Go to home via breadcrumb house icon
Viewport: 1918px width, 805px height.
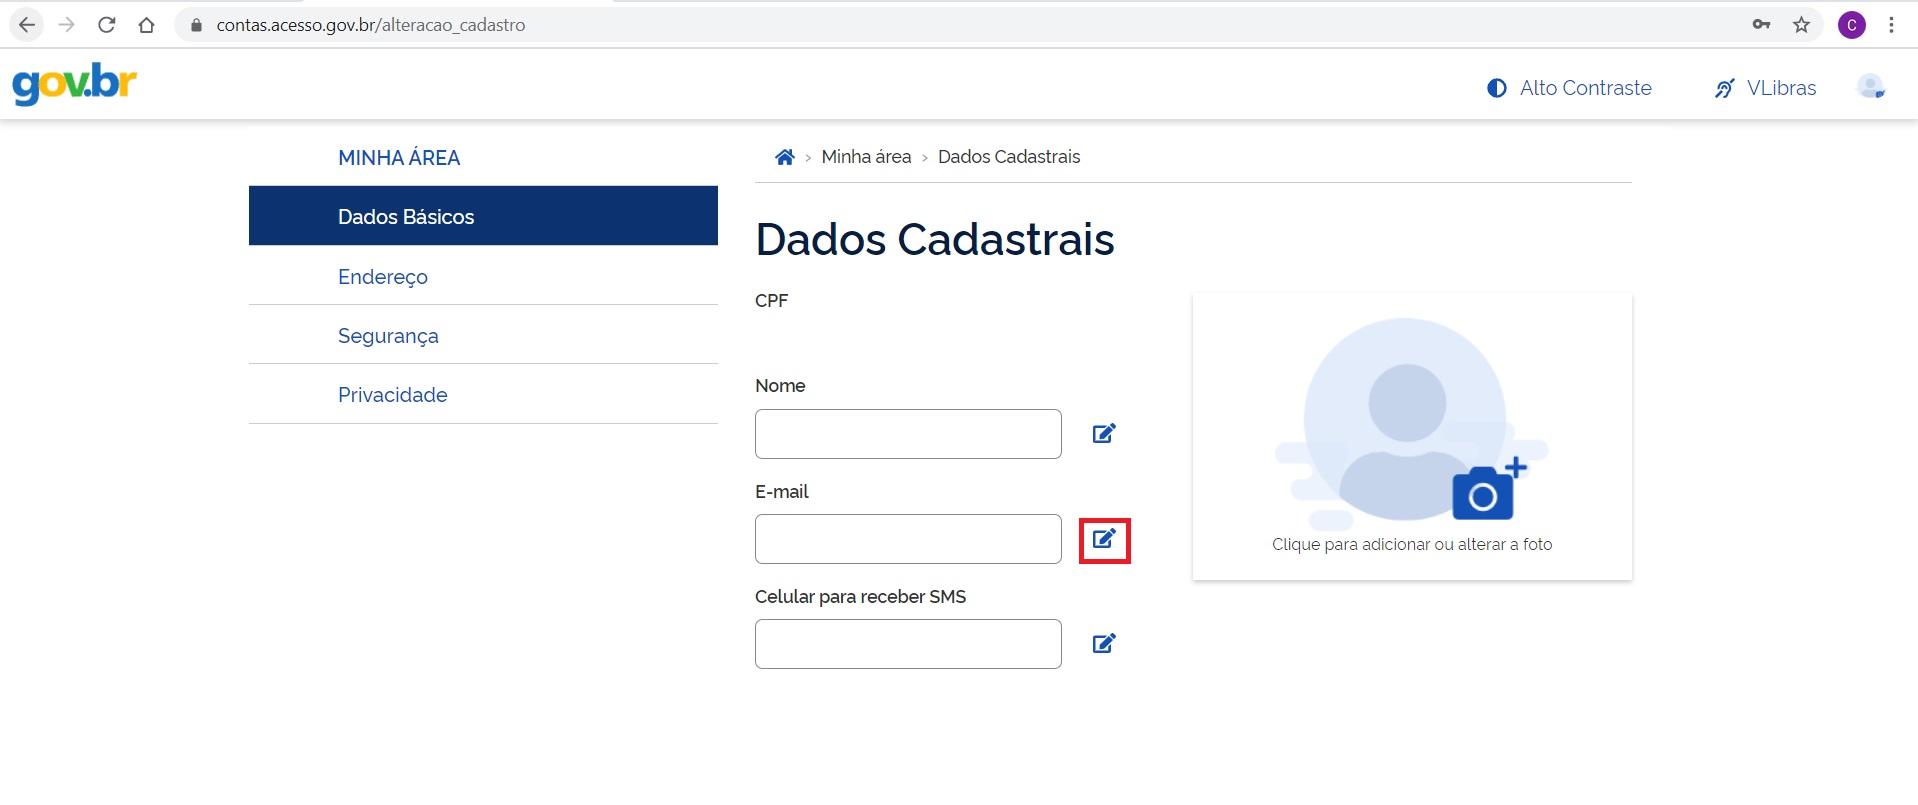[784, 157]
